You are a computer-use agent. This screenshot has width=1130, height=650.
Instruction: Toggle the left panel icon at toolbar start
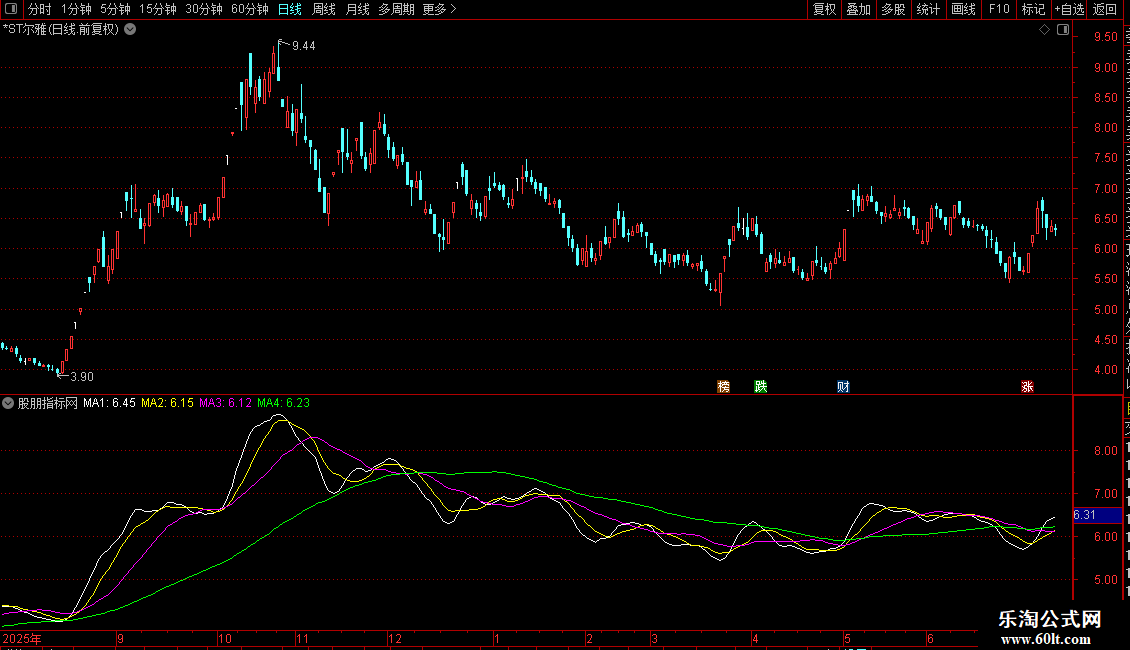[11, 9]
